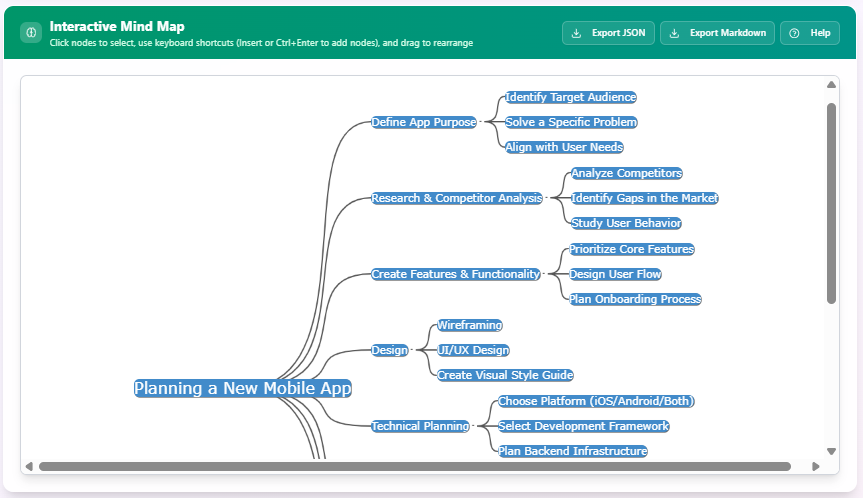
Task: Click the download icon on Export Markdown
Action: (x=674, y=33)
